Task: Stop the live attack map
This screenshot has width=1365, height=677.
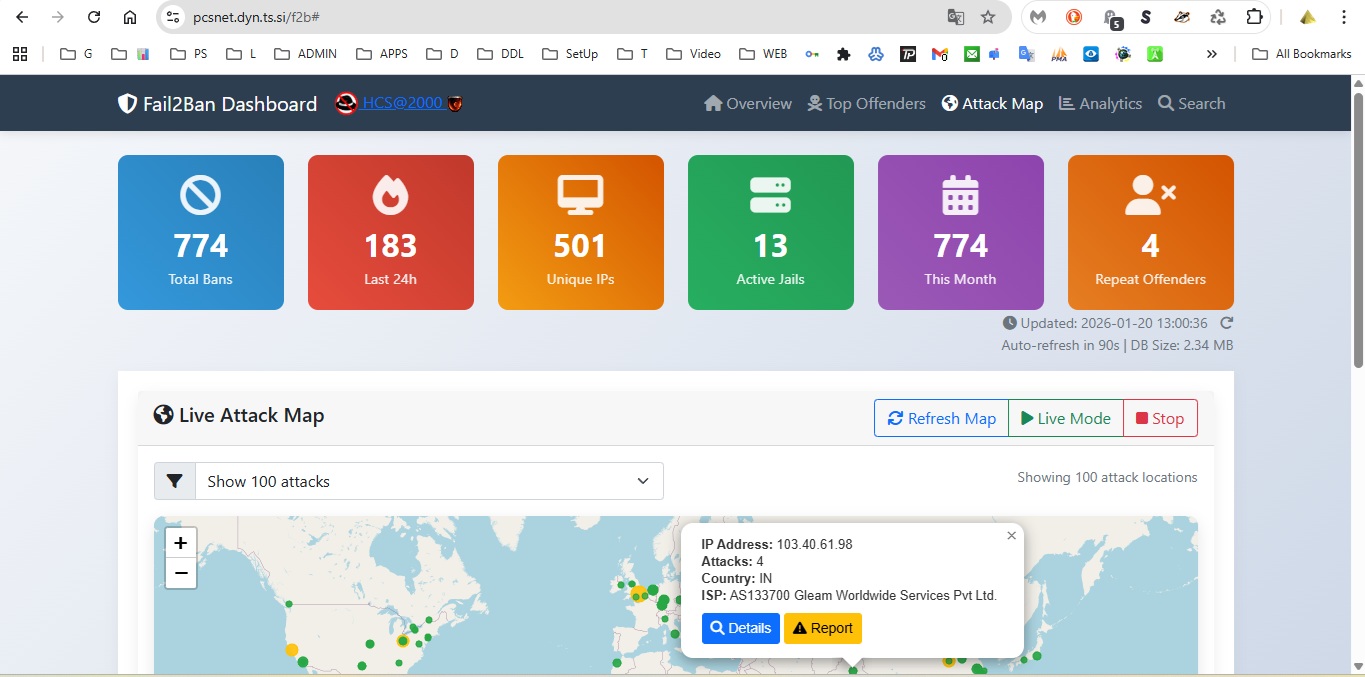Action: (1160, 419)
